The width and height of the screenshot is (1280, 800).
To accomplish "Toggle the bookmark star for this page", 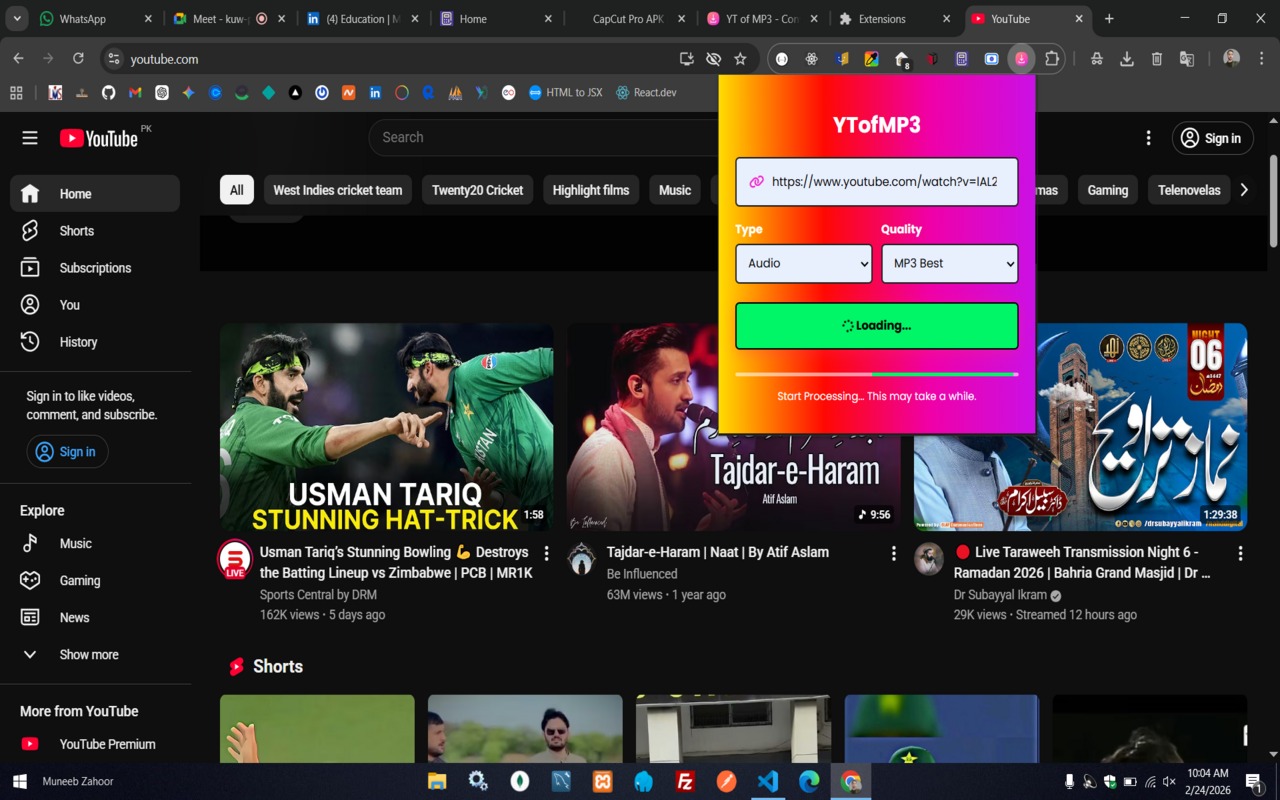I will pos(740,59).
